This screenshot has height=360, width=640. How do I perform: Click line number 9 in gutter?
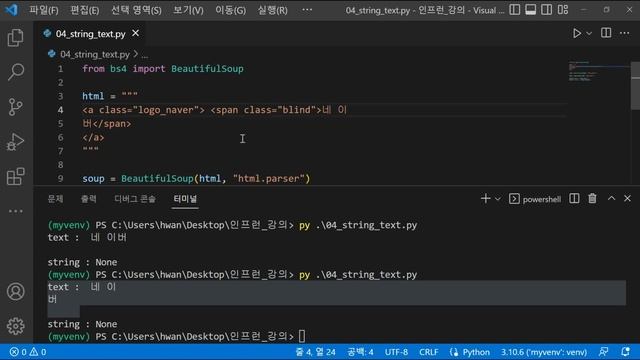[x=60, y=179]
